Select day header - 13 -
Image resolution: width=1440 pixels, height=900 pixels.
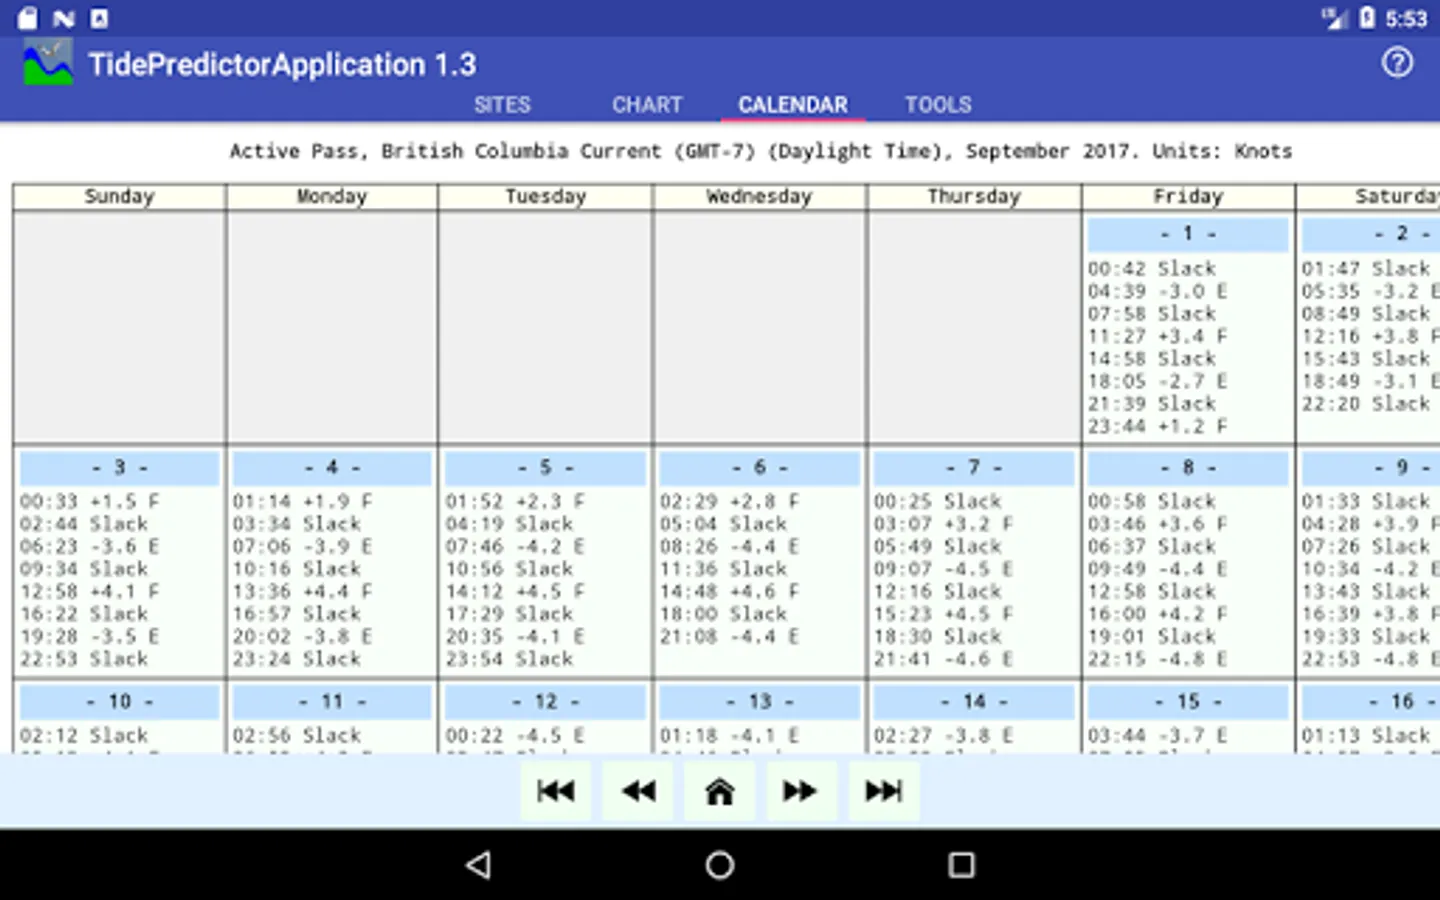click(759, 702)
